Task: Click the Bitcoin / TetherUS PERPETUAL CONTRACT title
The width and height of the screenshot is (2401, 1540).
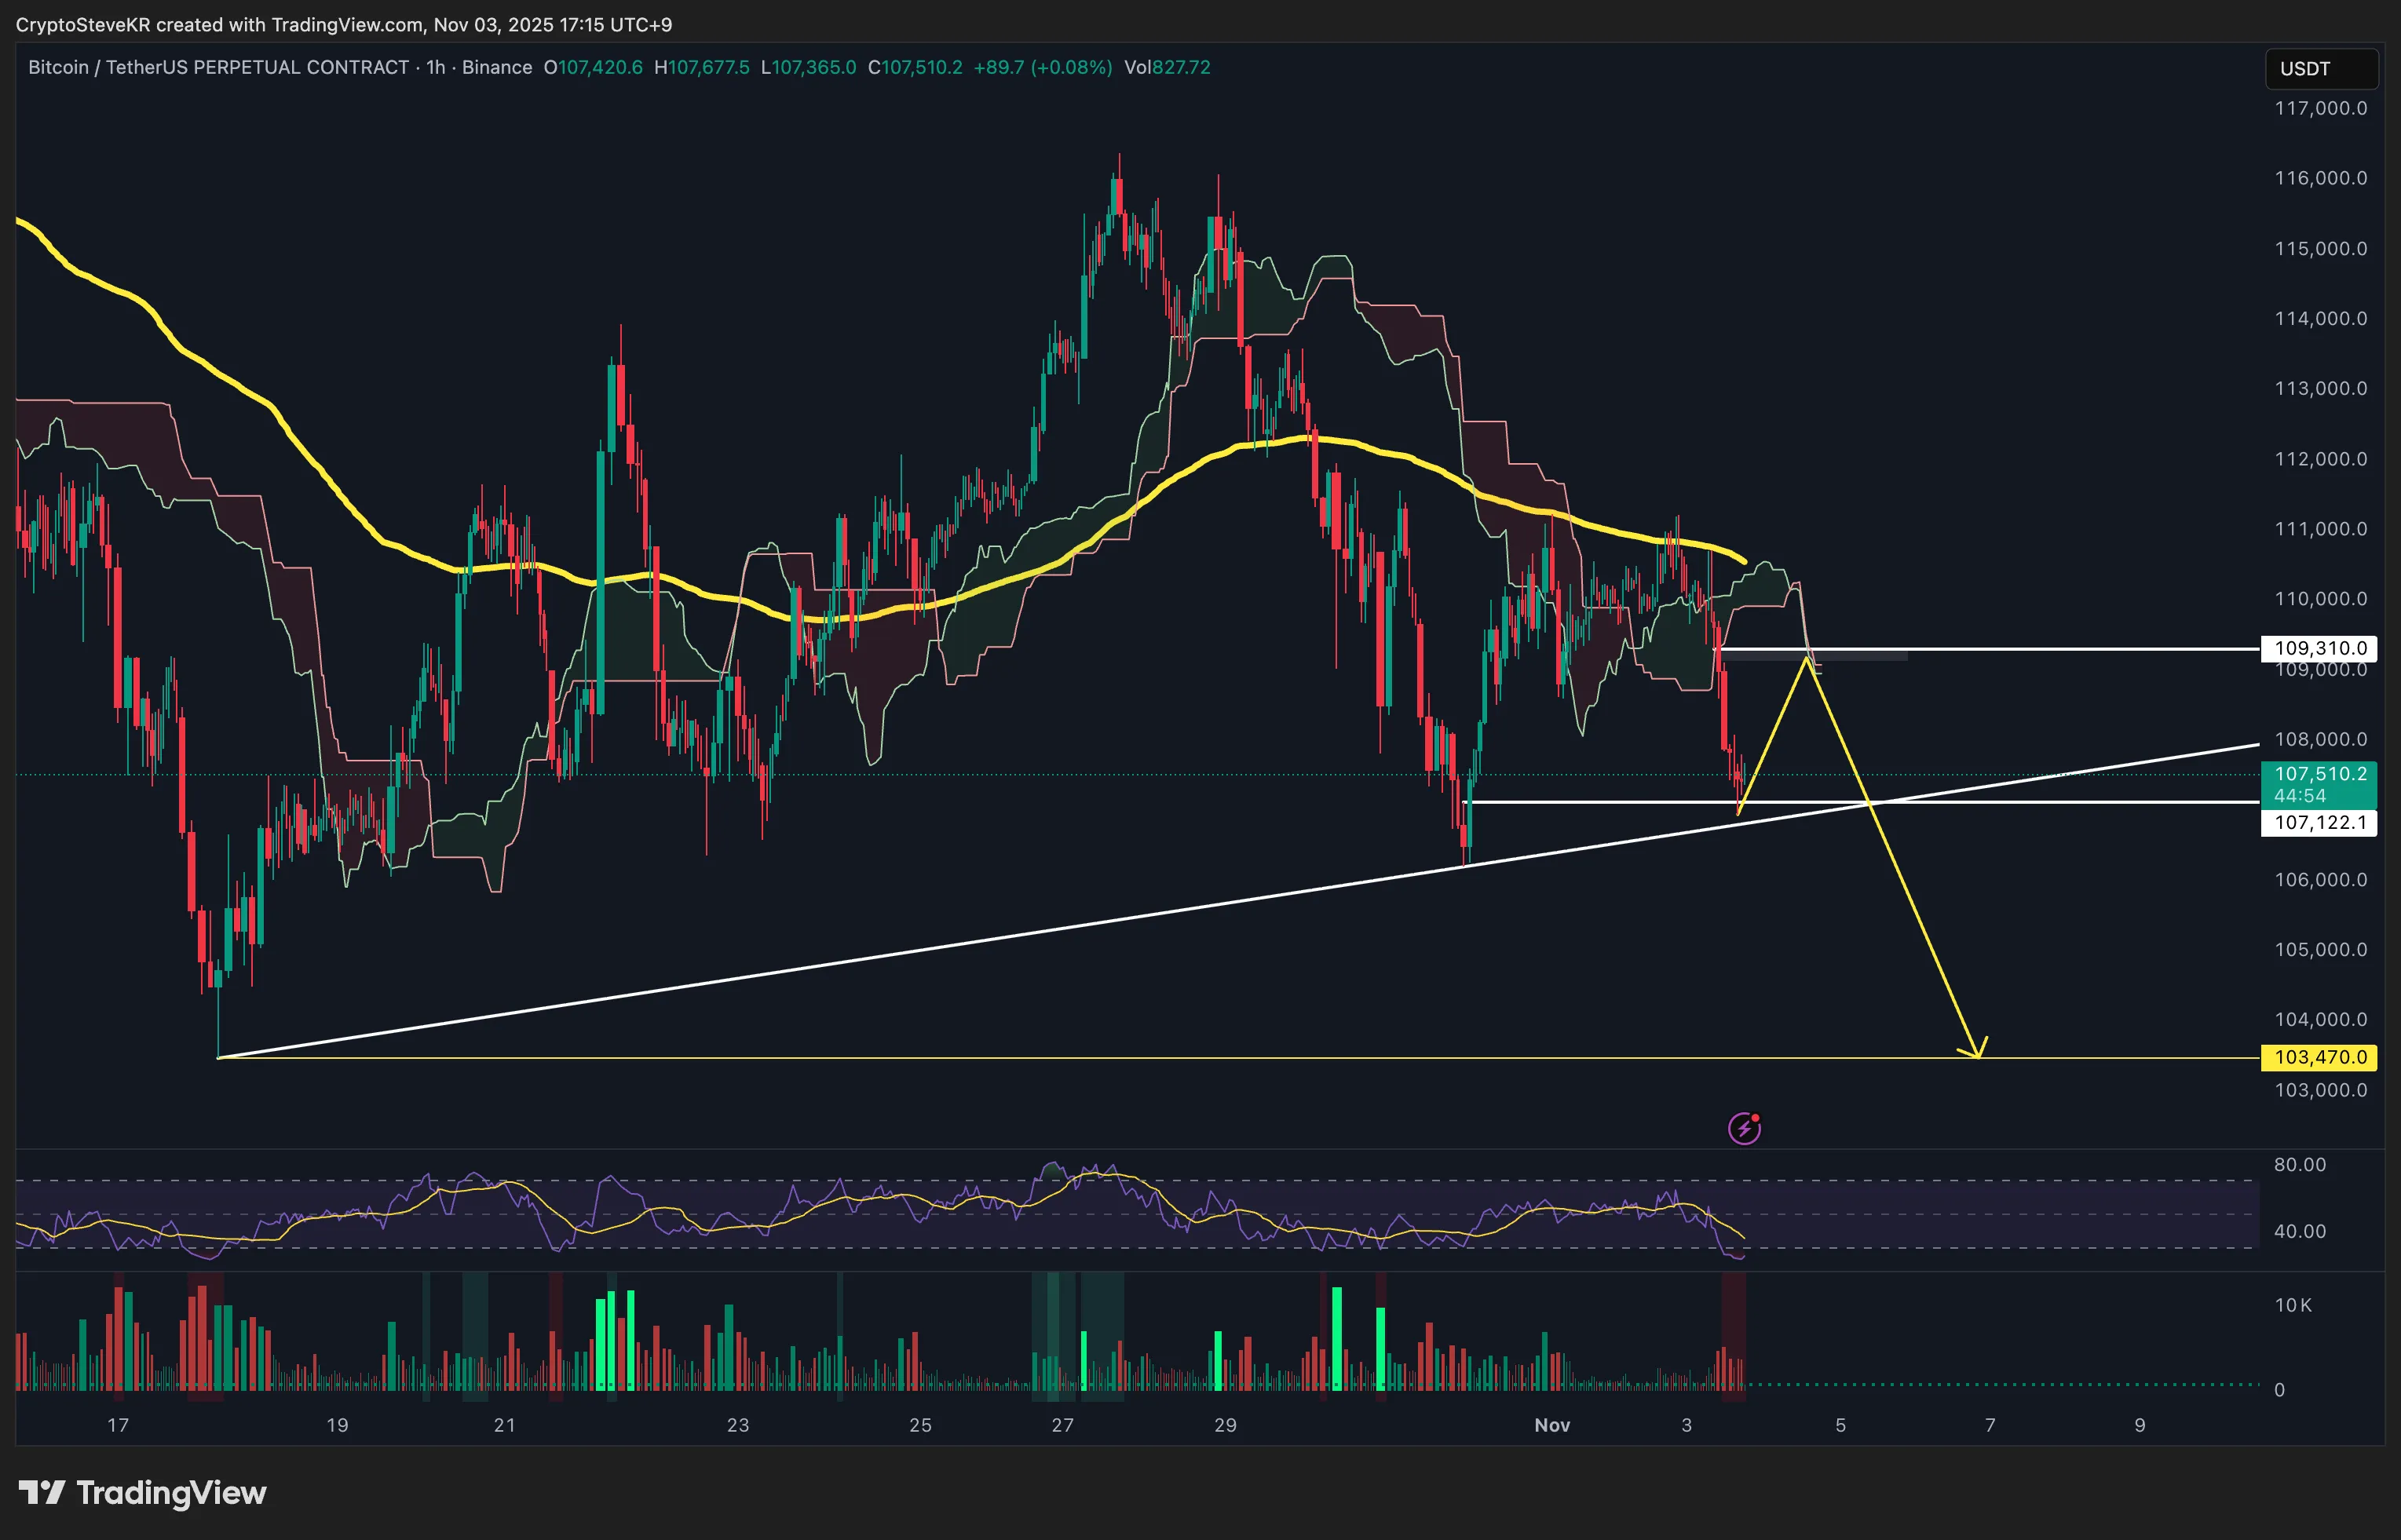Action: pos(218,67)
